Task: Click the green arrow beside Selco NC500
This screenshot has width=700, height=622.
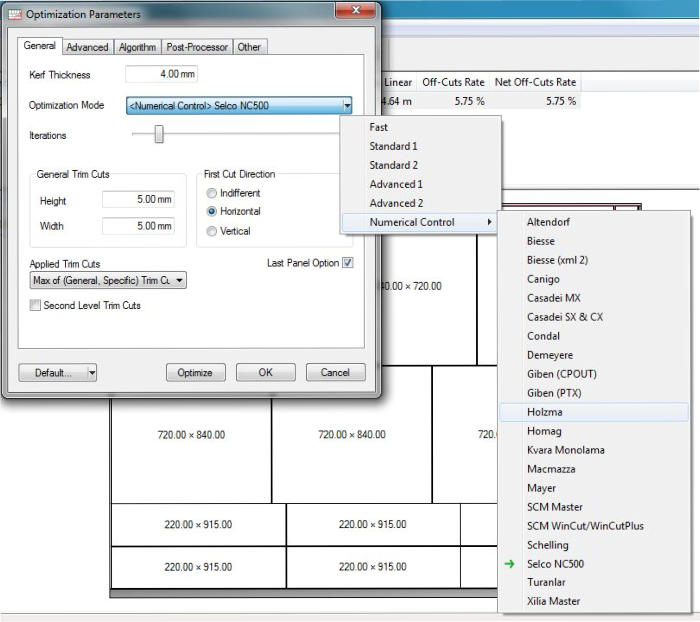Action: pos(511,564)
